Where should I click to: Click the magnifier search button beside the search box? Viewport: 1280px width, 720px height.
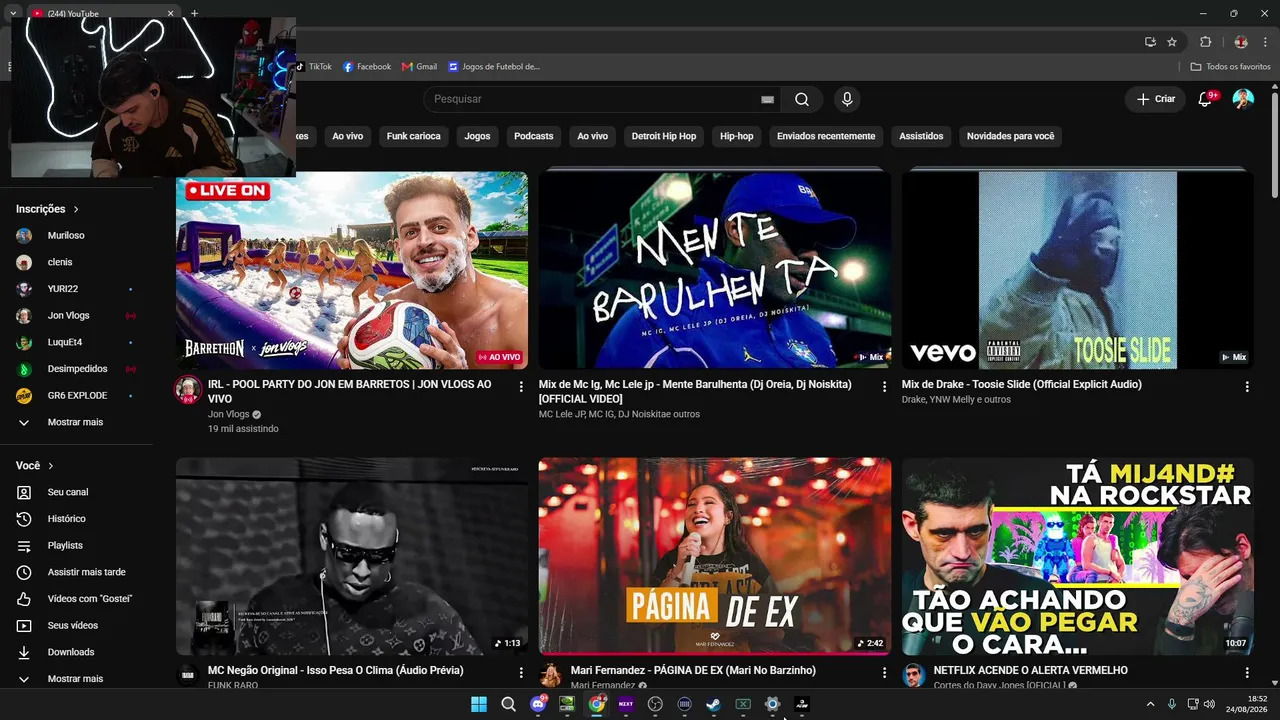point(802,99)
